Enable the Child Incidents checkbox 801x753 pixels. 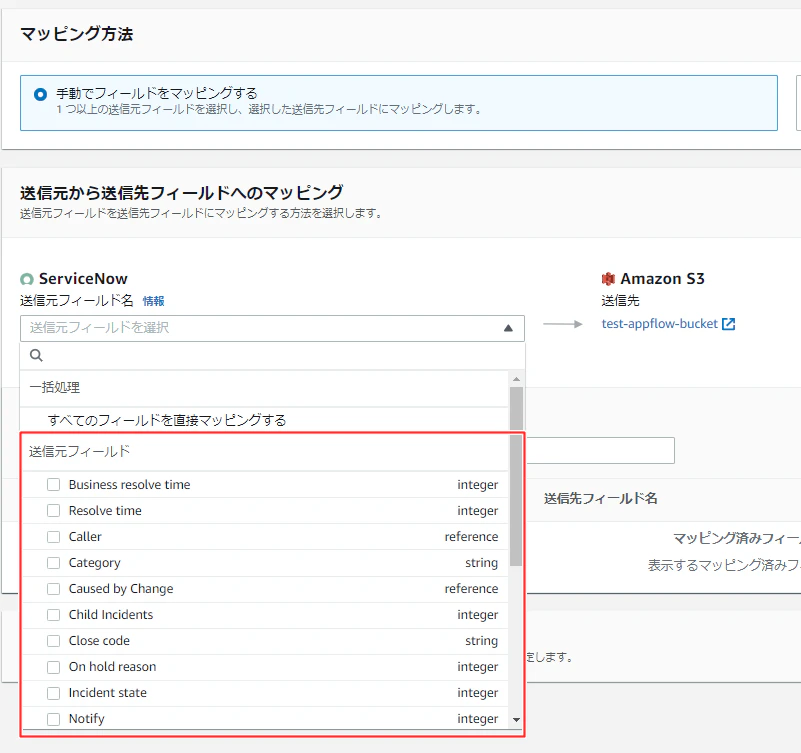point(54,615)
